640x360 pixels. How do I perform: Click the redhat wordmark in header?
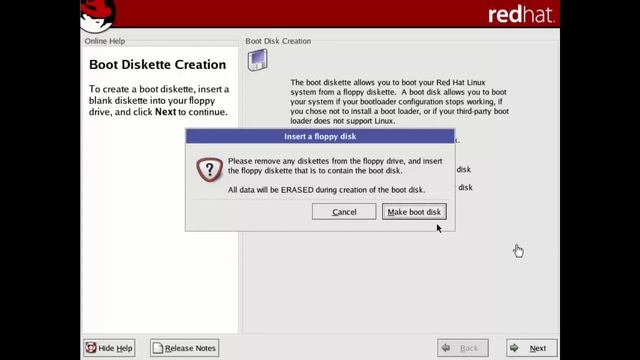[x=521, y=15]
